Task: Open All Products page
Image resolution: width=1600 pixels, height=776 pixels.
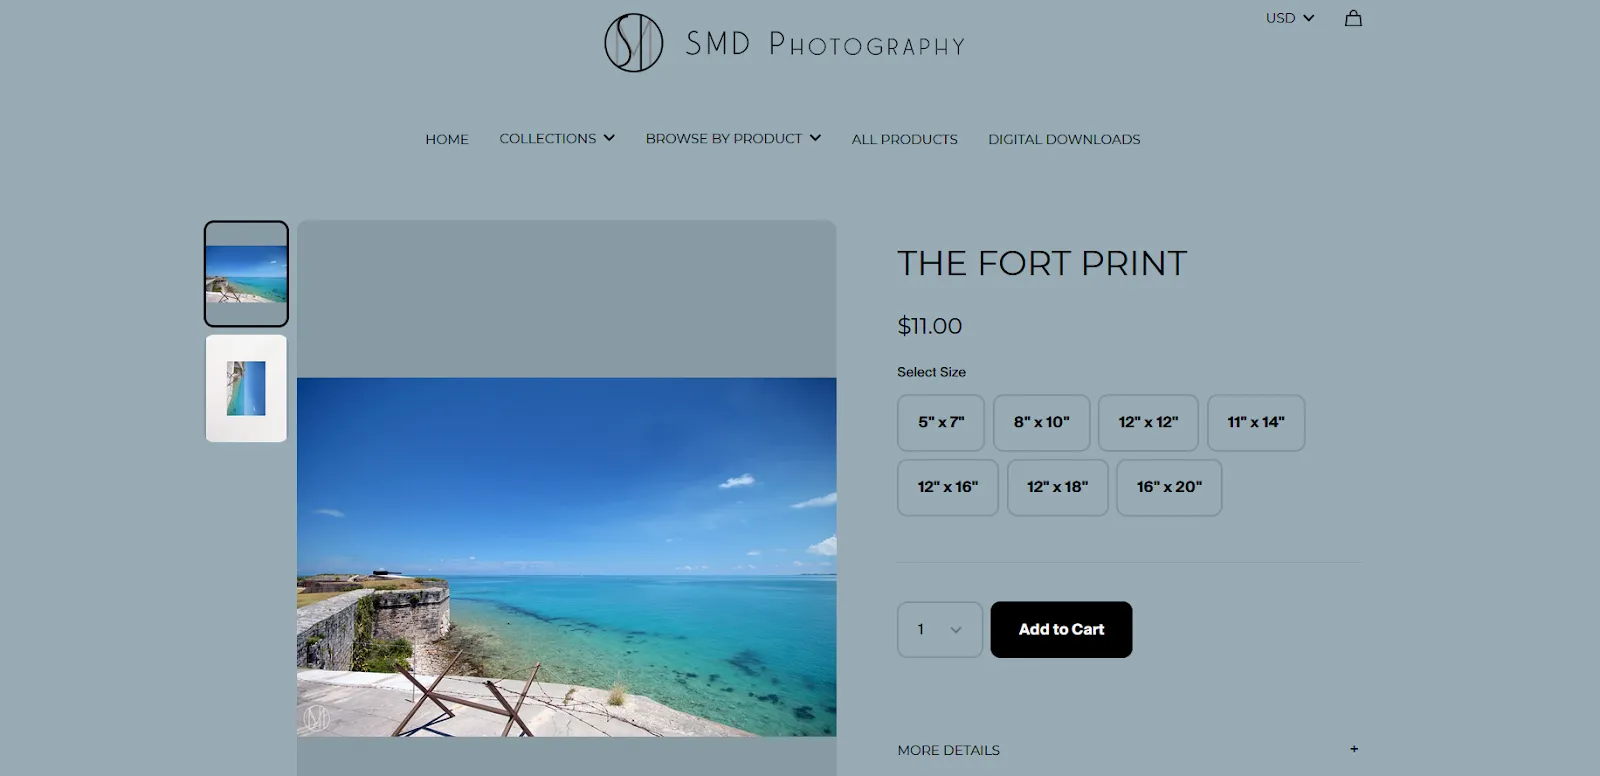Action: click(x=904, y=139)
